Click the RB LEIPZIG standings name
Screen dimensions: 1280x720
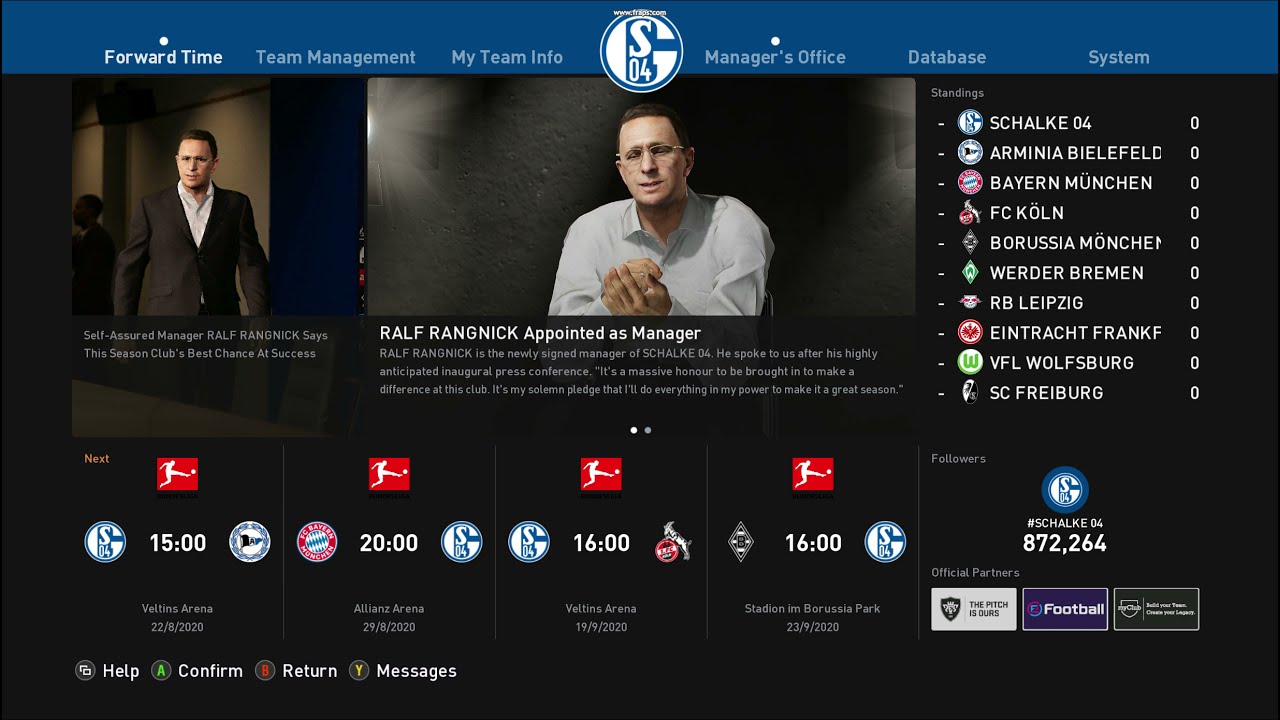(1036, 303)
